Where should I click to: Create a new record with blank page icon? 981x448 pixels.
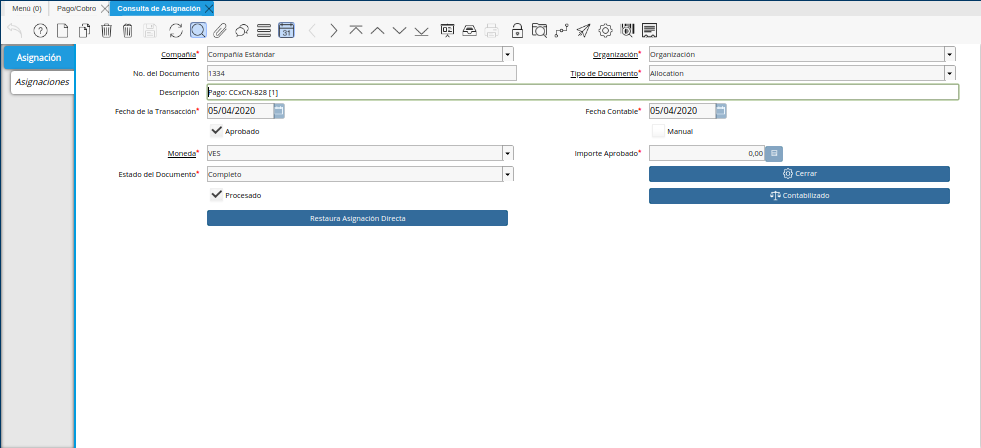tap(63, 31)
